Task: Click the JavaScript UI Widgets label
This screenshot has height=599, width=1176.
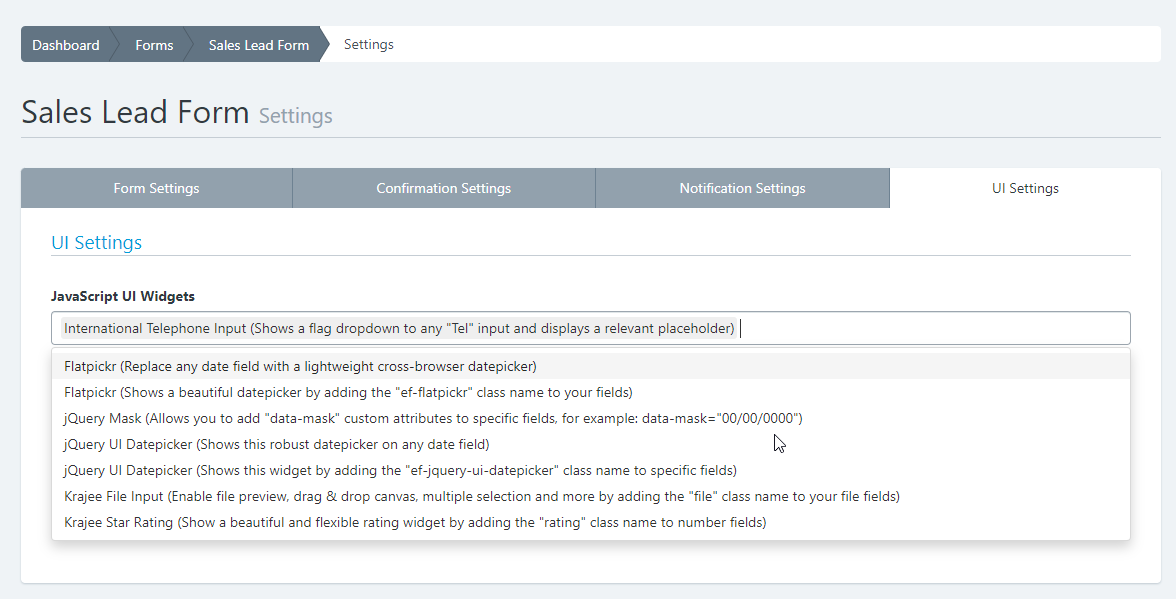Action: (x=123, y=296)
